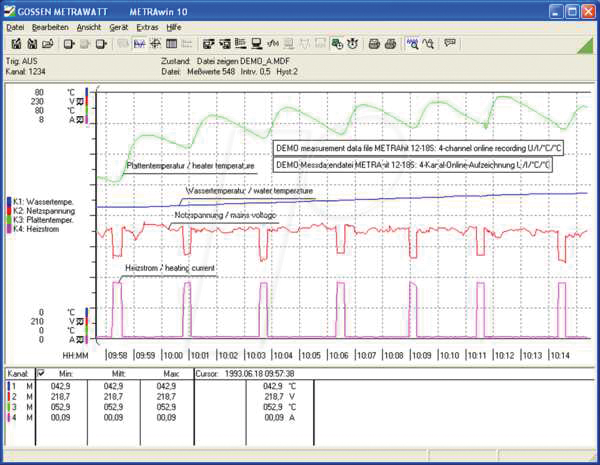
Task: Click the Plattentemperatur / heater temperature label
Action: [190, 165]
